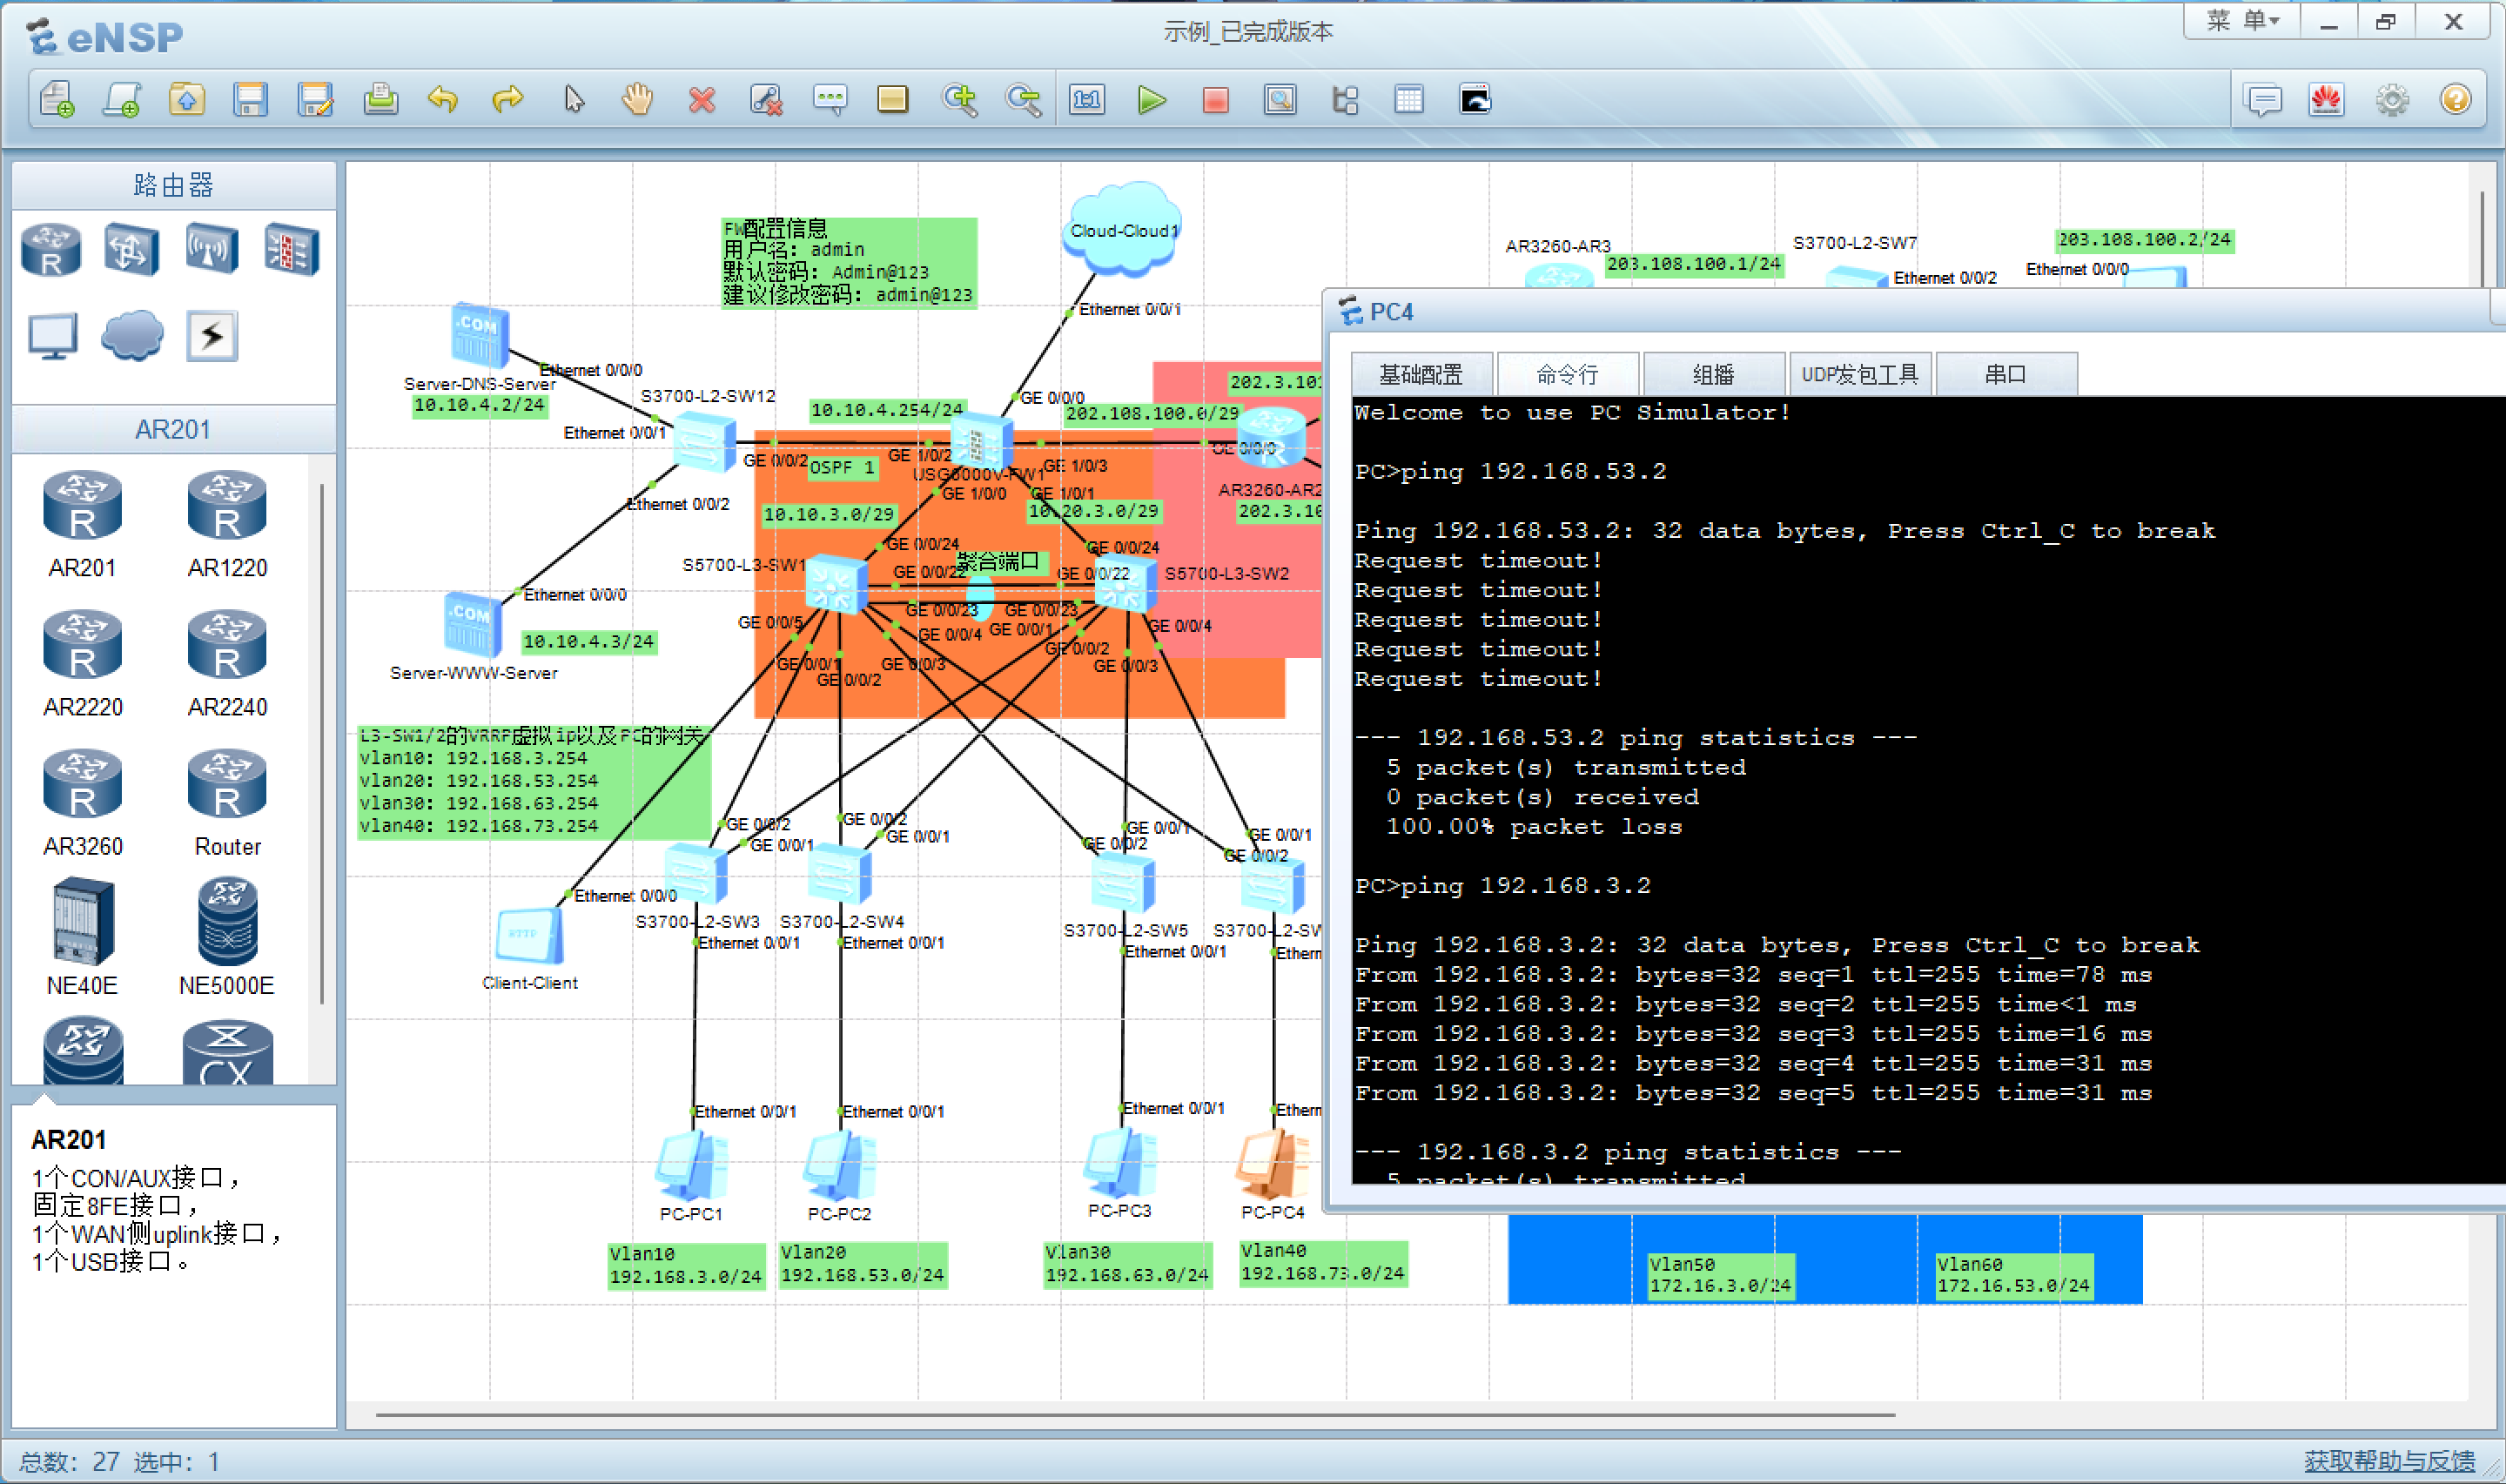Click the red Stop devices button

click(x=1215, y=100)
